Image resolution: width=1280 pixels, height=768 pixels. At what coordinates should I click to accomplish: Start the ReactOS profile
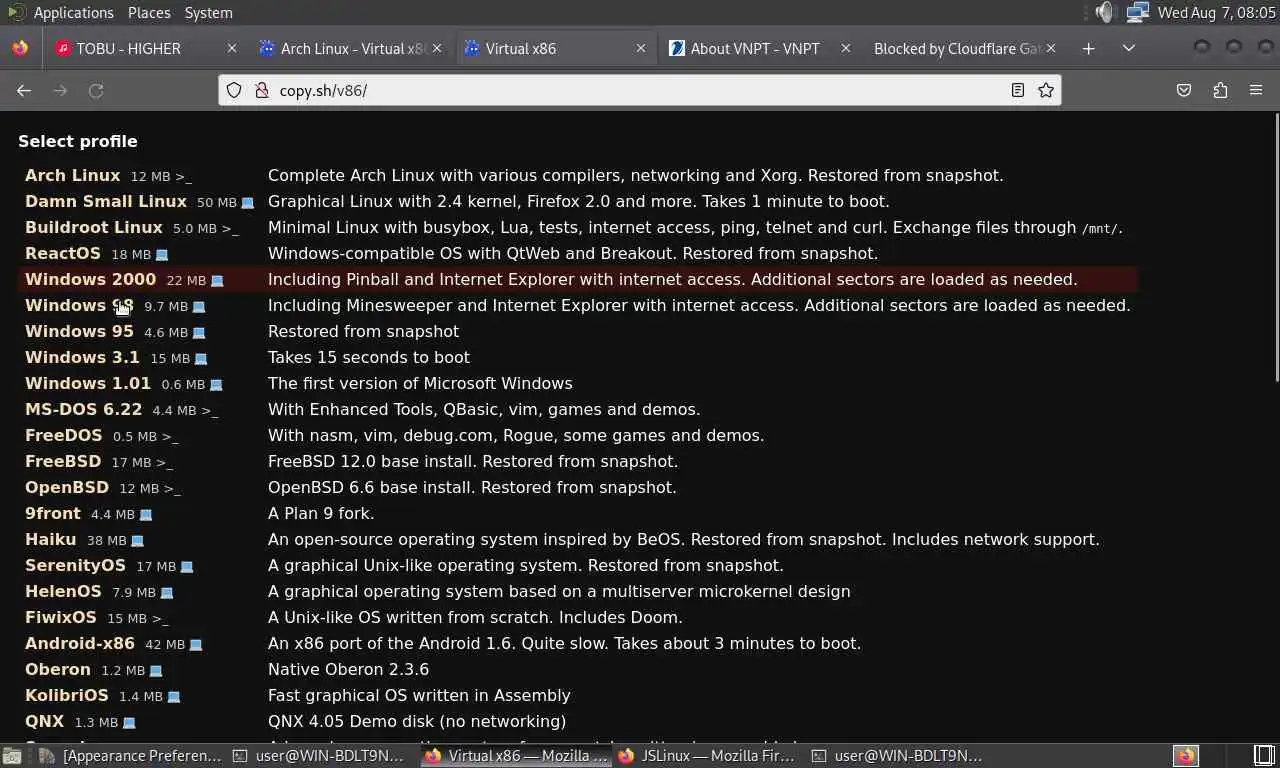[x=63, y=253]
